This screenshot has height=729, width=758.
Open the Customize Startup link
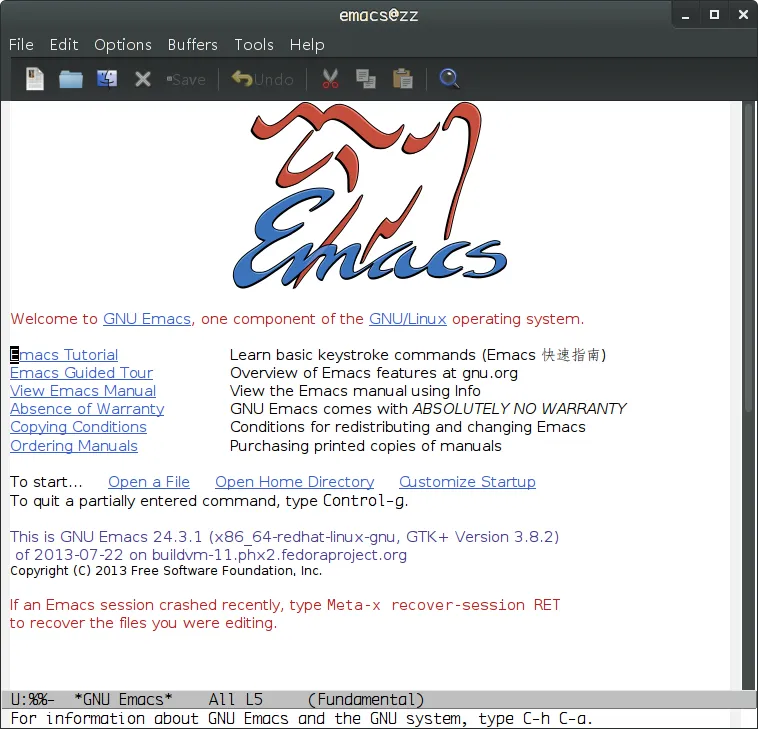[x=467, y=482]
